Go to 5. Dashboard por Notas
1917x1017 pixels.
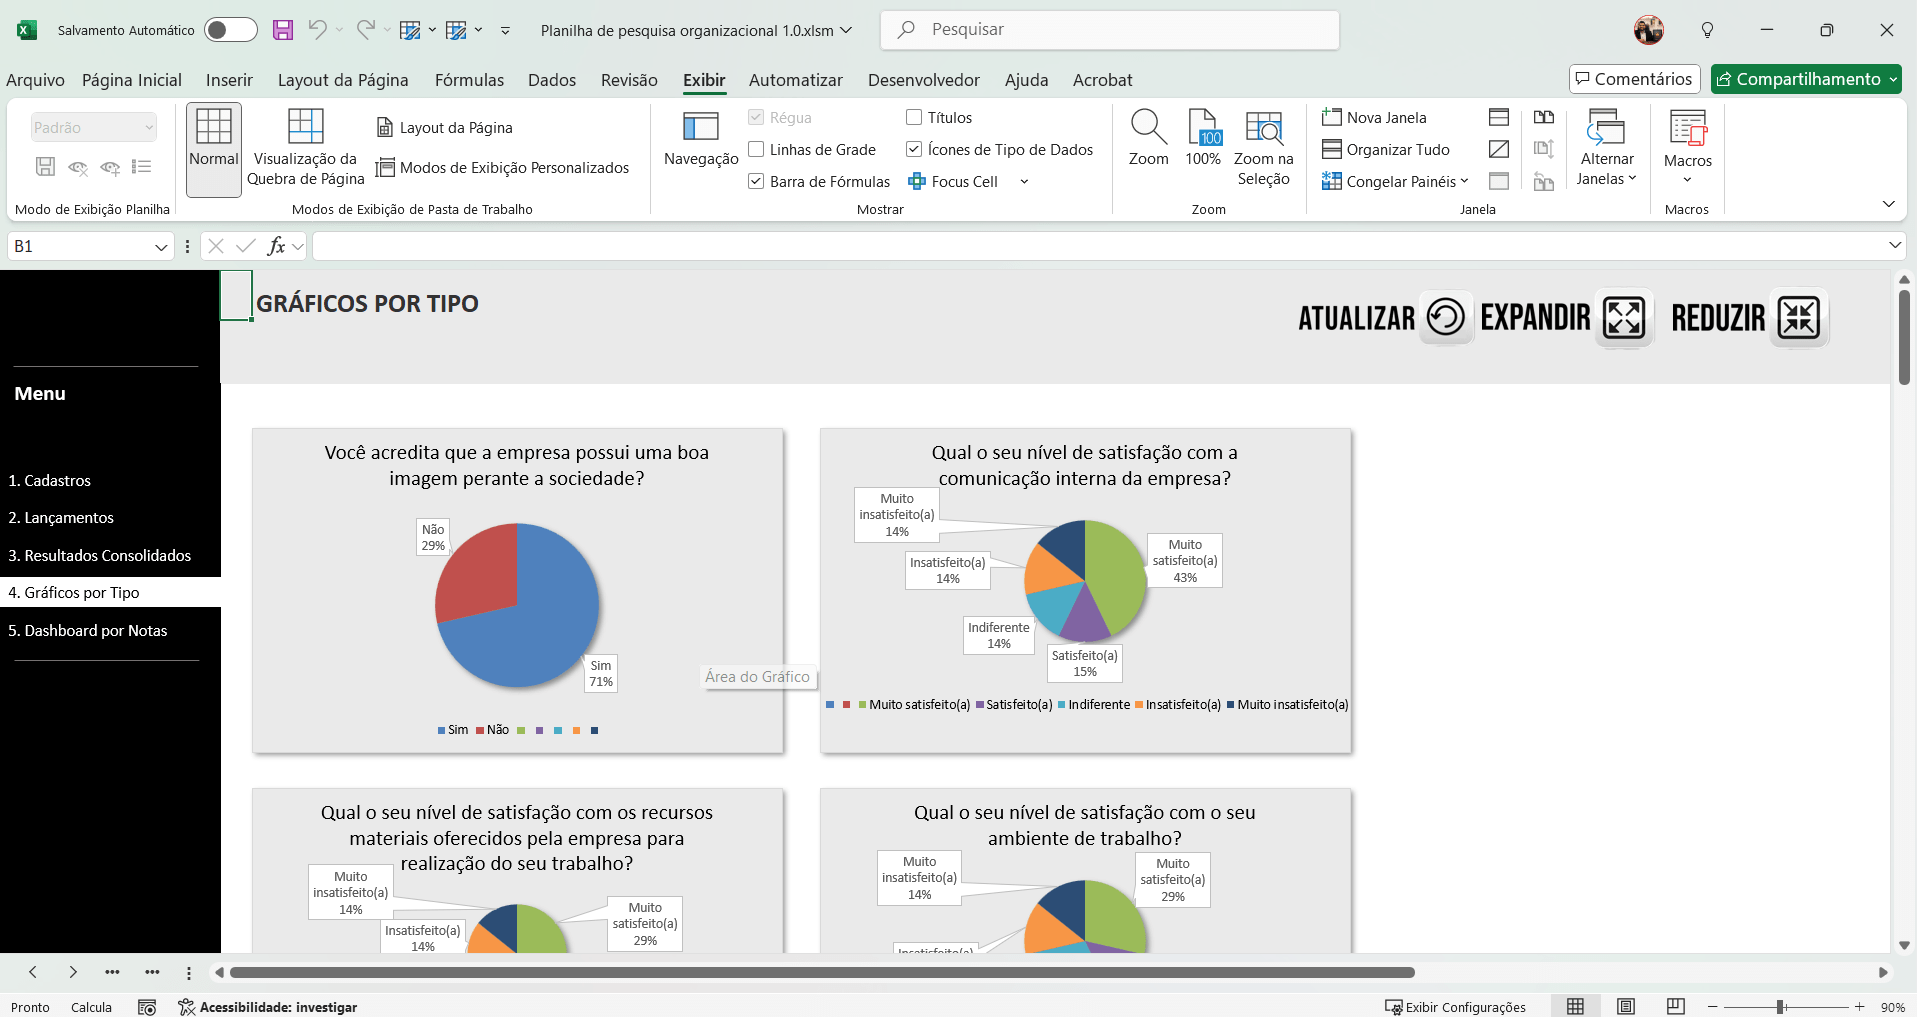pyautogui.click(x=88, y=631)
